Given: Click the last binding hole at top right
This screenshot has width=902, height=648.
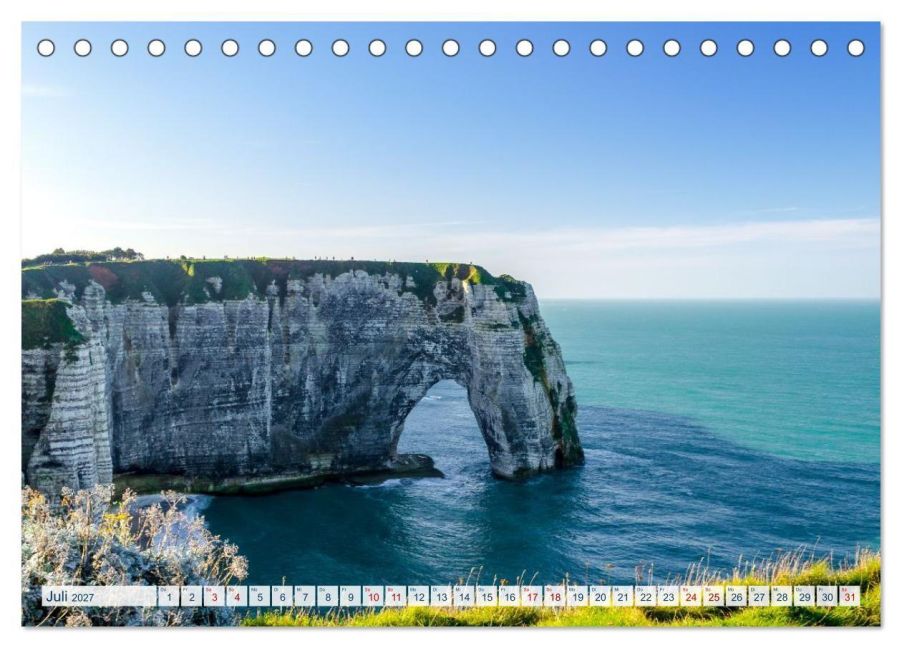Looking at the screenshot, I should click(855, 48).
